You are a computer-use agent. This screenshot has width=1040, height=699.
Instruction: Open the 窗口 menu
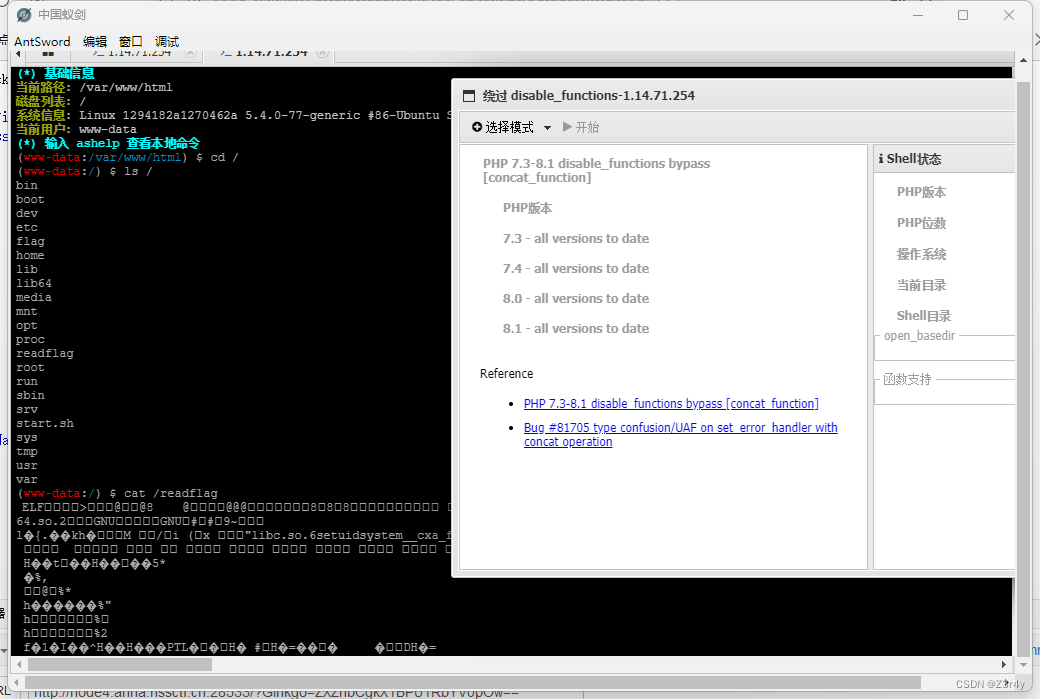pos(130,41)
